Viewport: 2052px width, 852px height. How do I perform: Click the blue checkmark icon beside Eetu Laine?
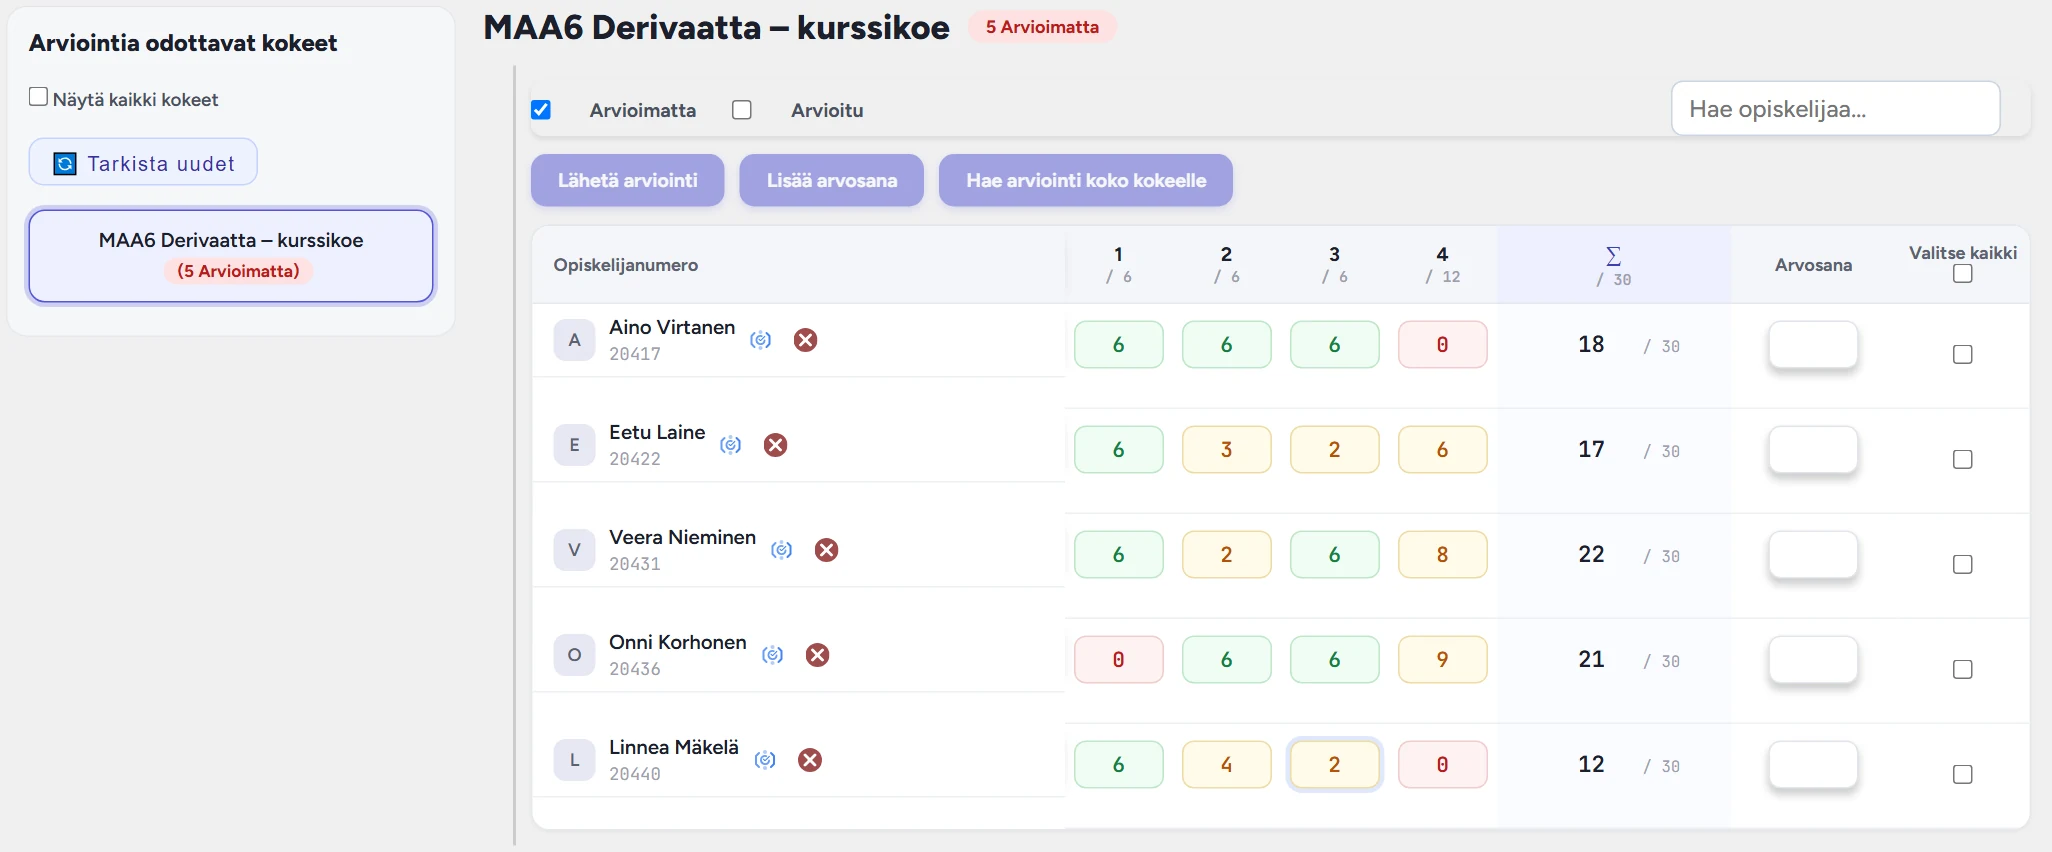[x=731, y=445]
